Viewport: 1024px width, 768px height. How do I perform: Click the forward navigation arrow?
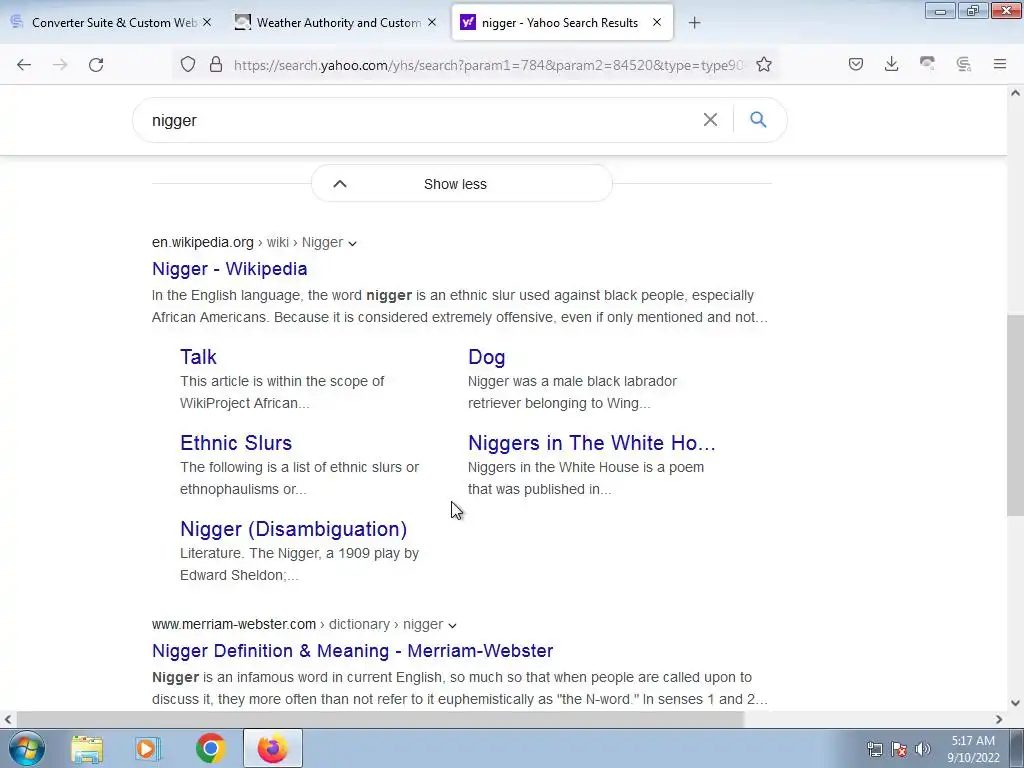tap(60, 64)
